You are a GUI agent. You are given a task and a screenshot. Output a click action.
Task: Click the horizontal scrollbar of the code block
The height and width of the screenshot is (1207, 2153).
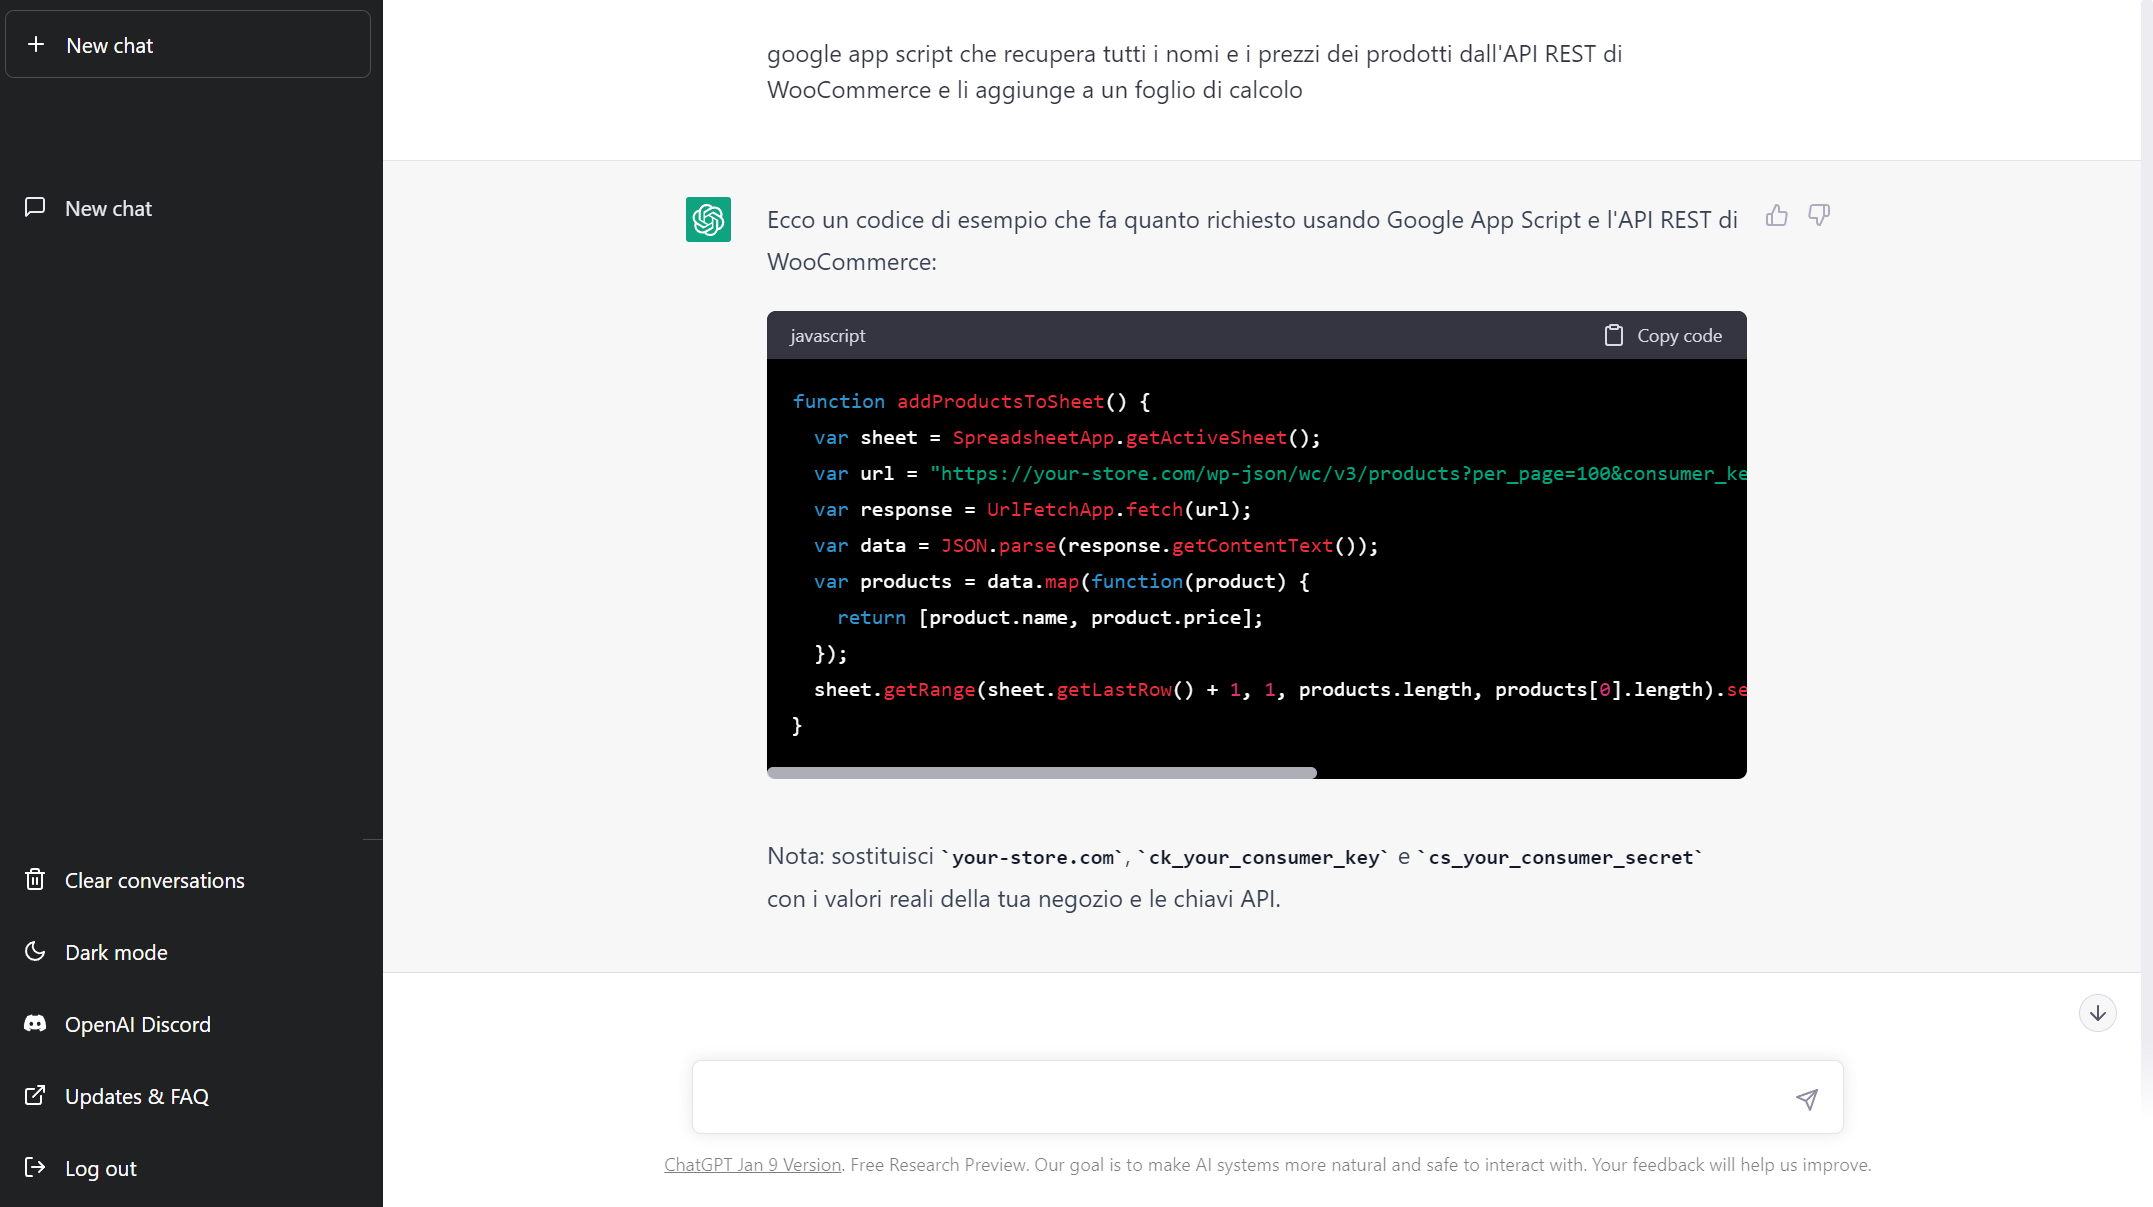point(1041,773)
